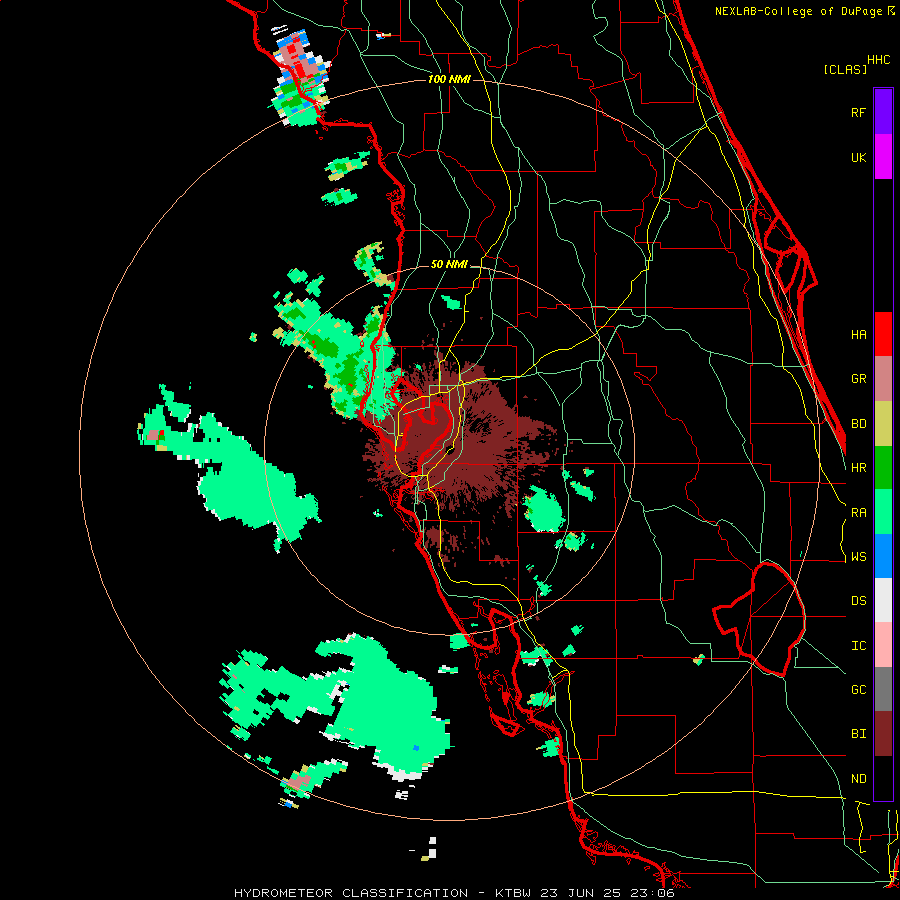Click the HYDROMETEOR CLASSIFICATION title caption
Viewport: 900px width, 900px height.
click(x=351, y=893)
